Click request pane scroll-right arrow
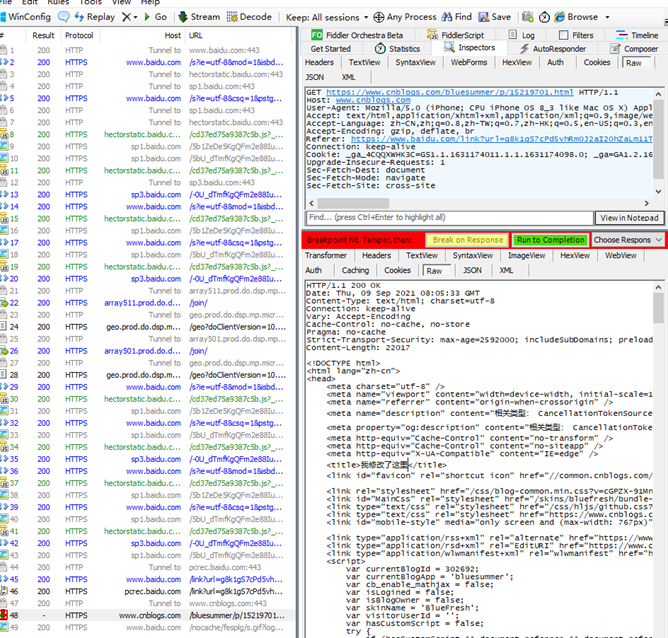This screenshot has height=638, width=668. pyautogui.click(x=647, y=204)
